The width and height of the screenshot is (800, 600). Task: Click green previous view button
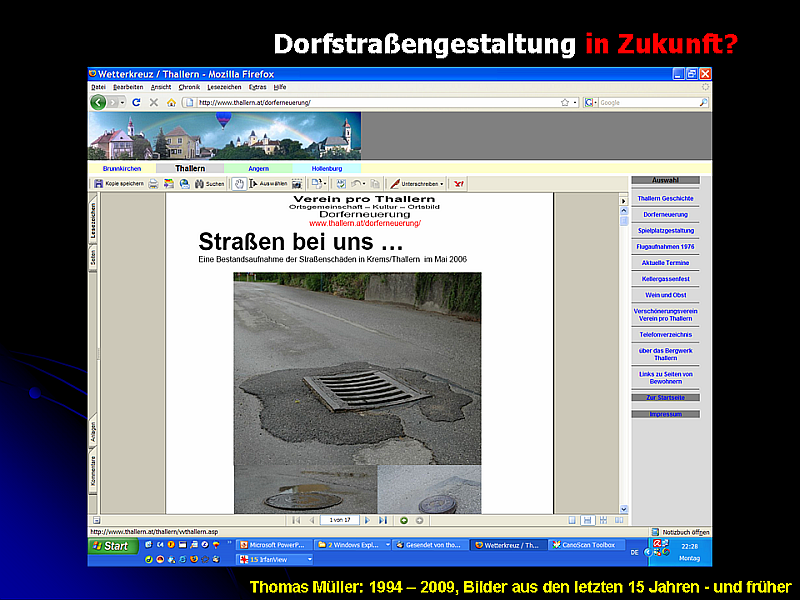point(404,520)
